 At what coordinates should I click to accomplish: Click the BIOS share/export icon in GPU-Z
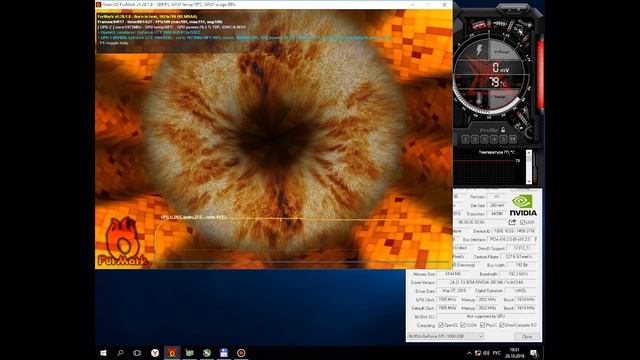click(512, 222)
